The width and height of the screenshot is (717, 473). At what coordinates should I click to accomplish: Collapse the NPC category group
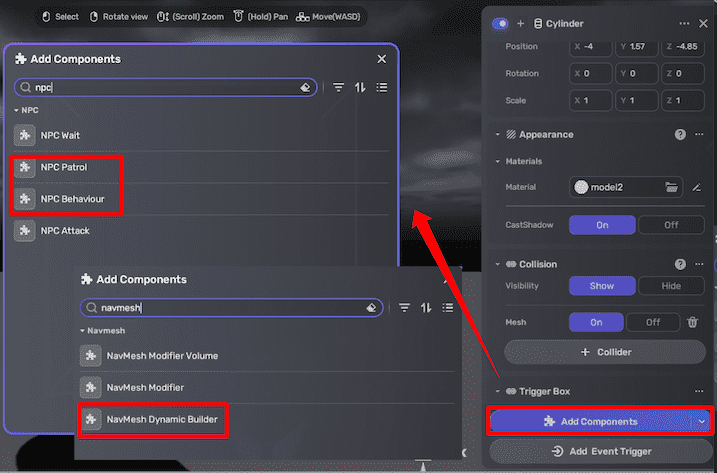pos(16,110)
